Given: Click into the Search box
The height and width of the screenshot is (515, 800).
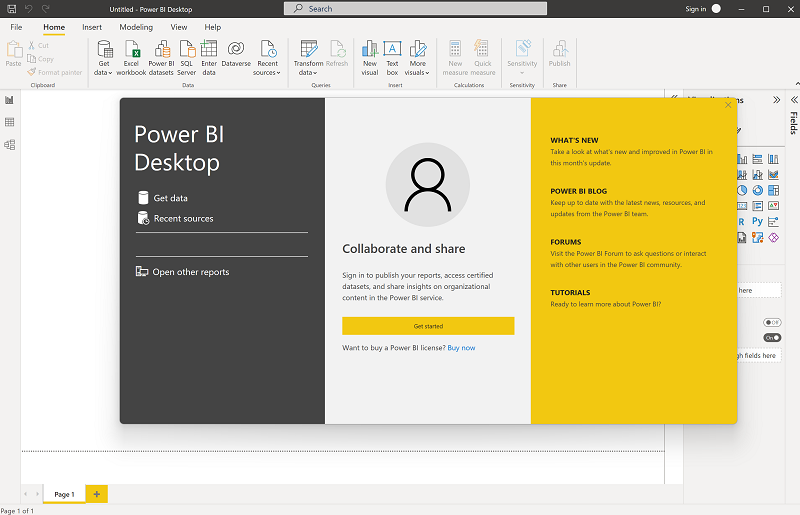Looking at the screenshot, I should [415, 9].
